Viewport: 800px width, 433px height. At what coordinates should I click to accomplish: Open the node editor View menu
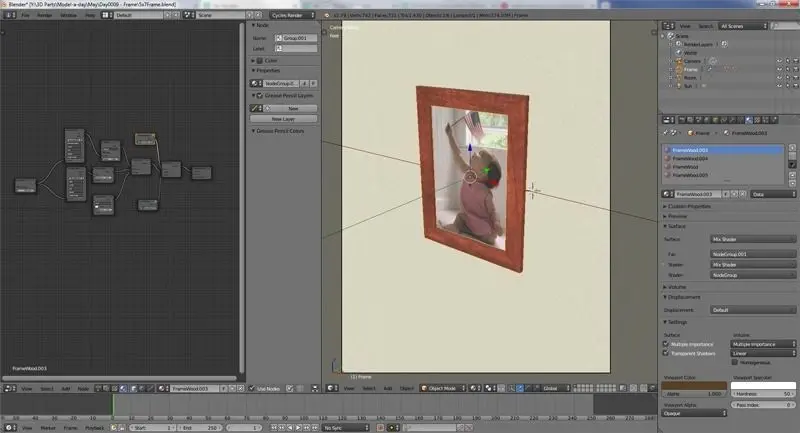pos(27,389)
